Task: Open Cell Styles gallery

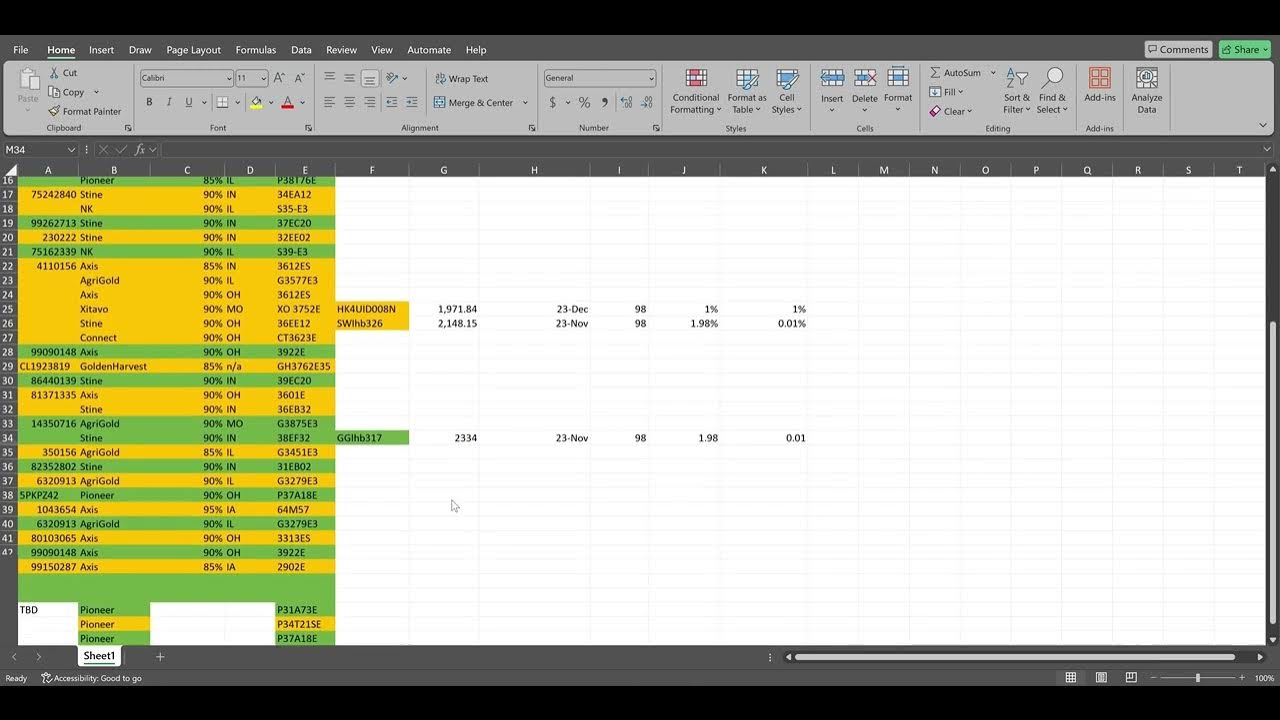Action: point(787,91)
